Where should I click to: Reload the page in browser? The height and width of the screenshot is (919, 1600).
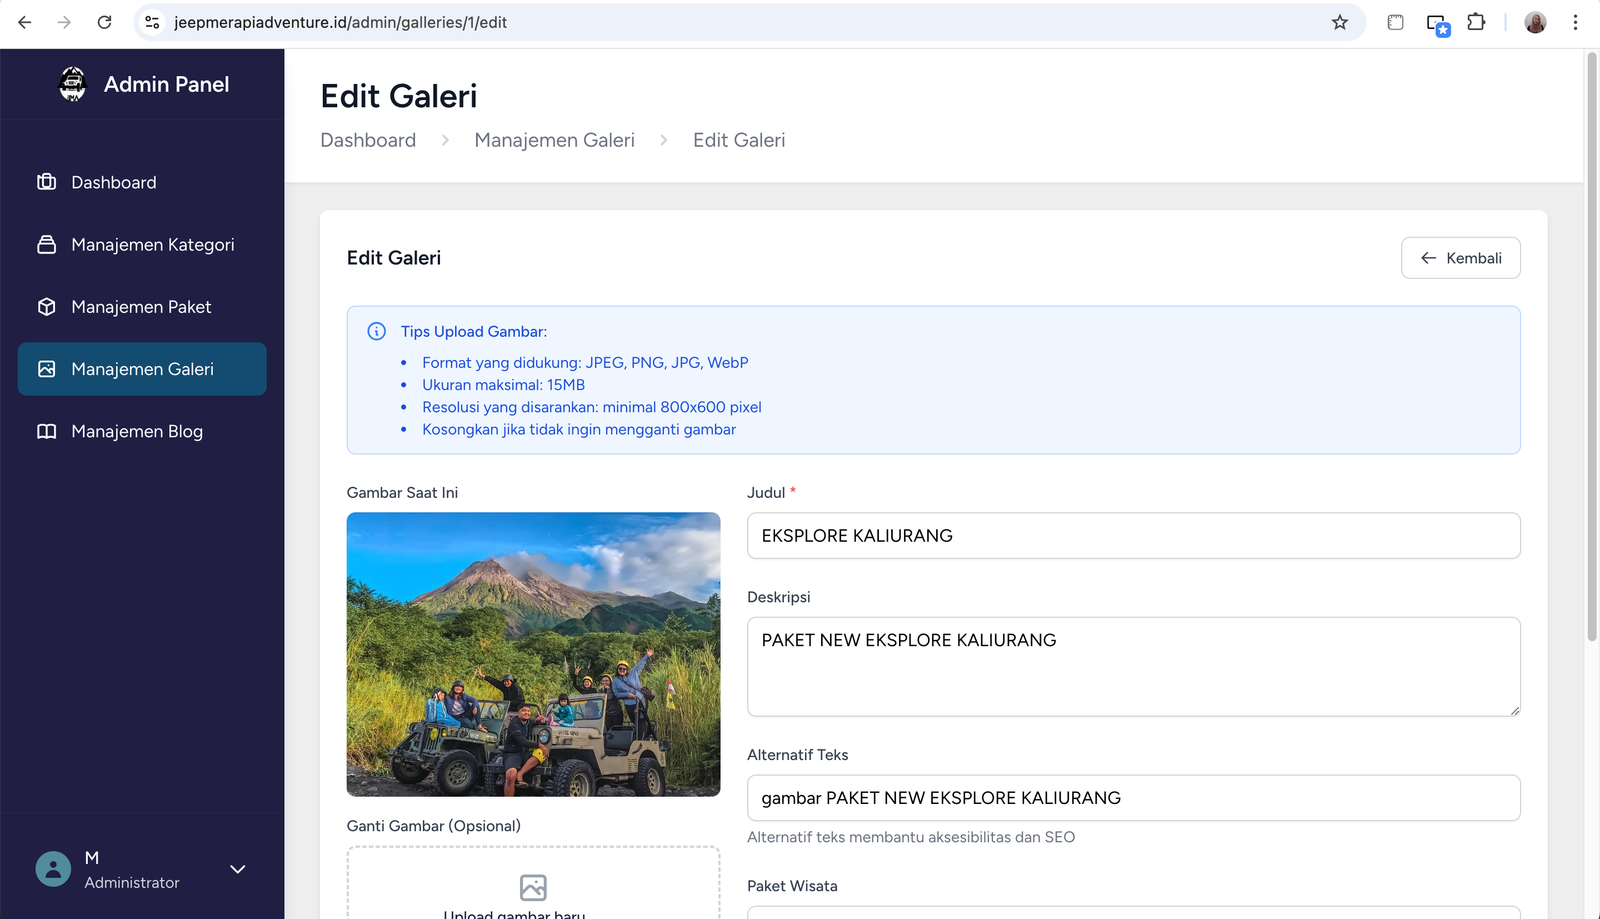[x=104, y=22]
